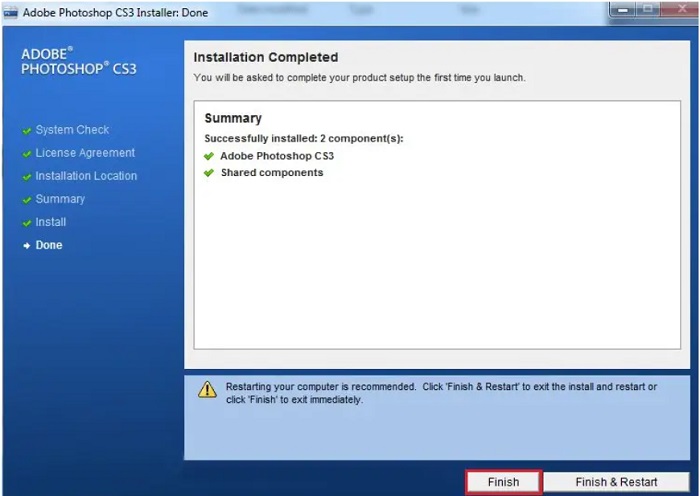Select the License Agreement step

tap(85, 153)
